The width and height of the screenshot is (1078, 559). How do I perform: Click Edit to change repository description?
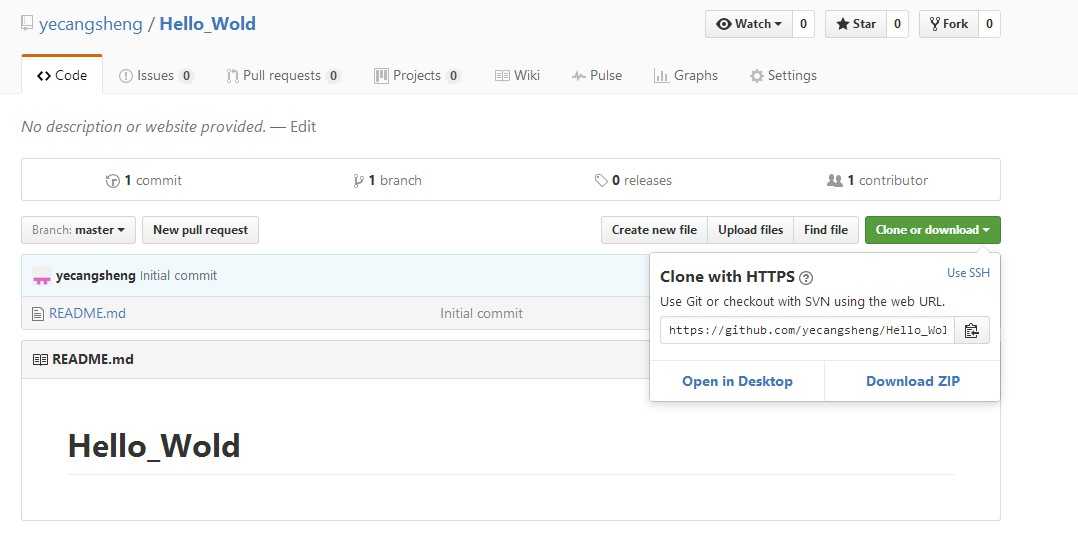point(303,127)
